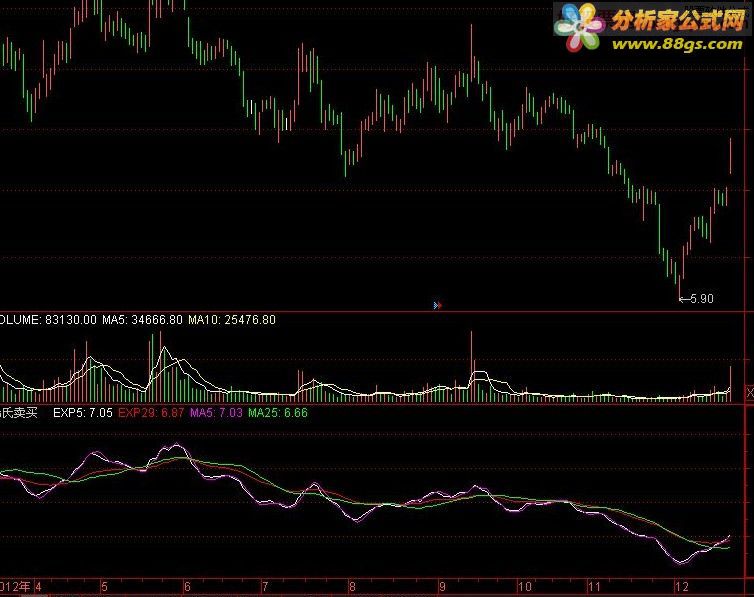The height and width of the screenshot is (597, 754).
Task: Click the tallest September volume spike bar
Action: (x=471, y=366)
